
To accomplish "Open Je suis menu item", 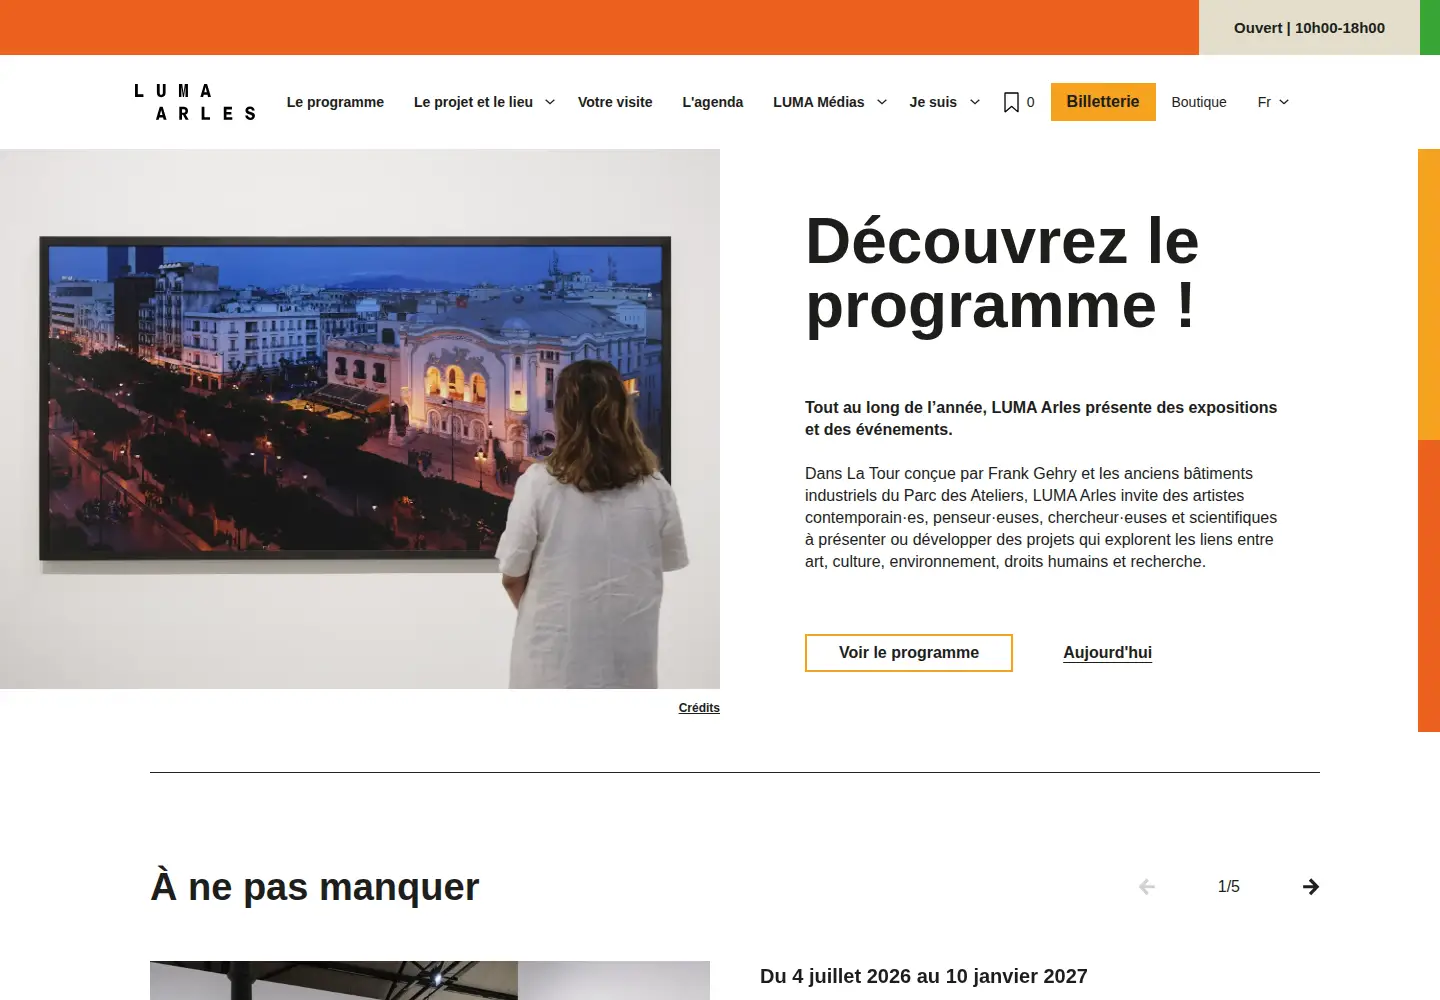I will pos(933,102).
